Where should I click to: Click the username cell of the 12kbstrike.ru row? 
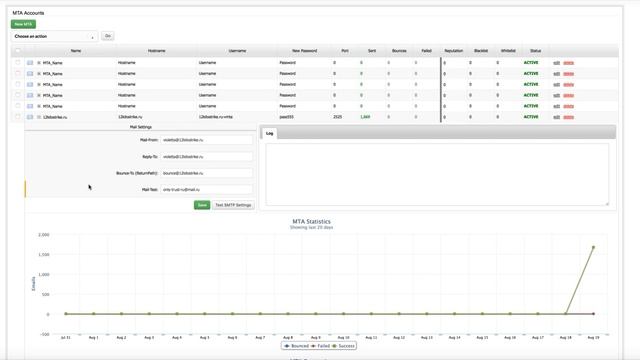216,117
